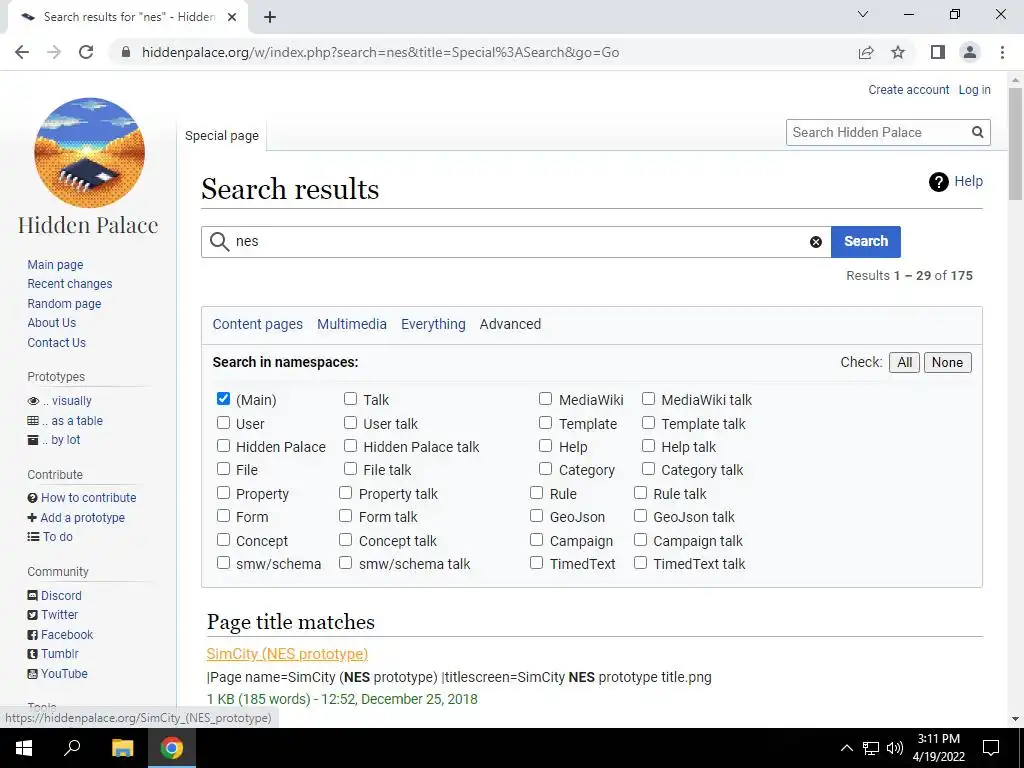Open the Windows Start menu

(x=24, y=748)
